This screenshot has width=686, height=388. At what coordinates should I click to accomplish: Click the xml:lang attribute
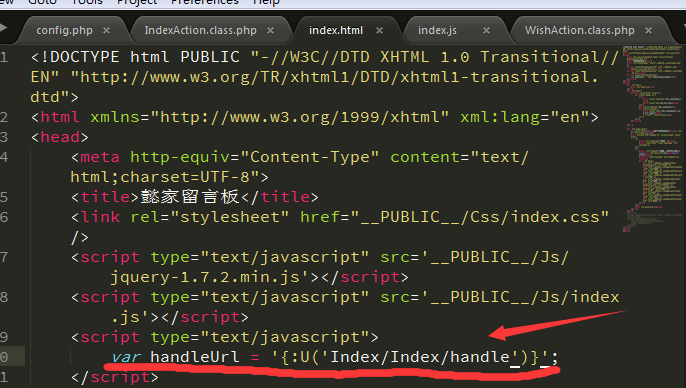(x=500, y=117)
